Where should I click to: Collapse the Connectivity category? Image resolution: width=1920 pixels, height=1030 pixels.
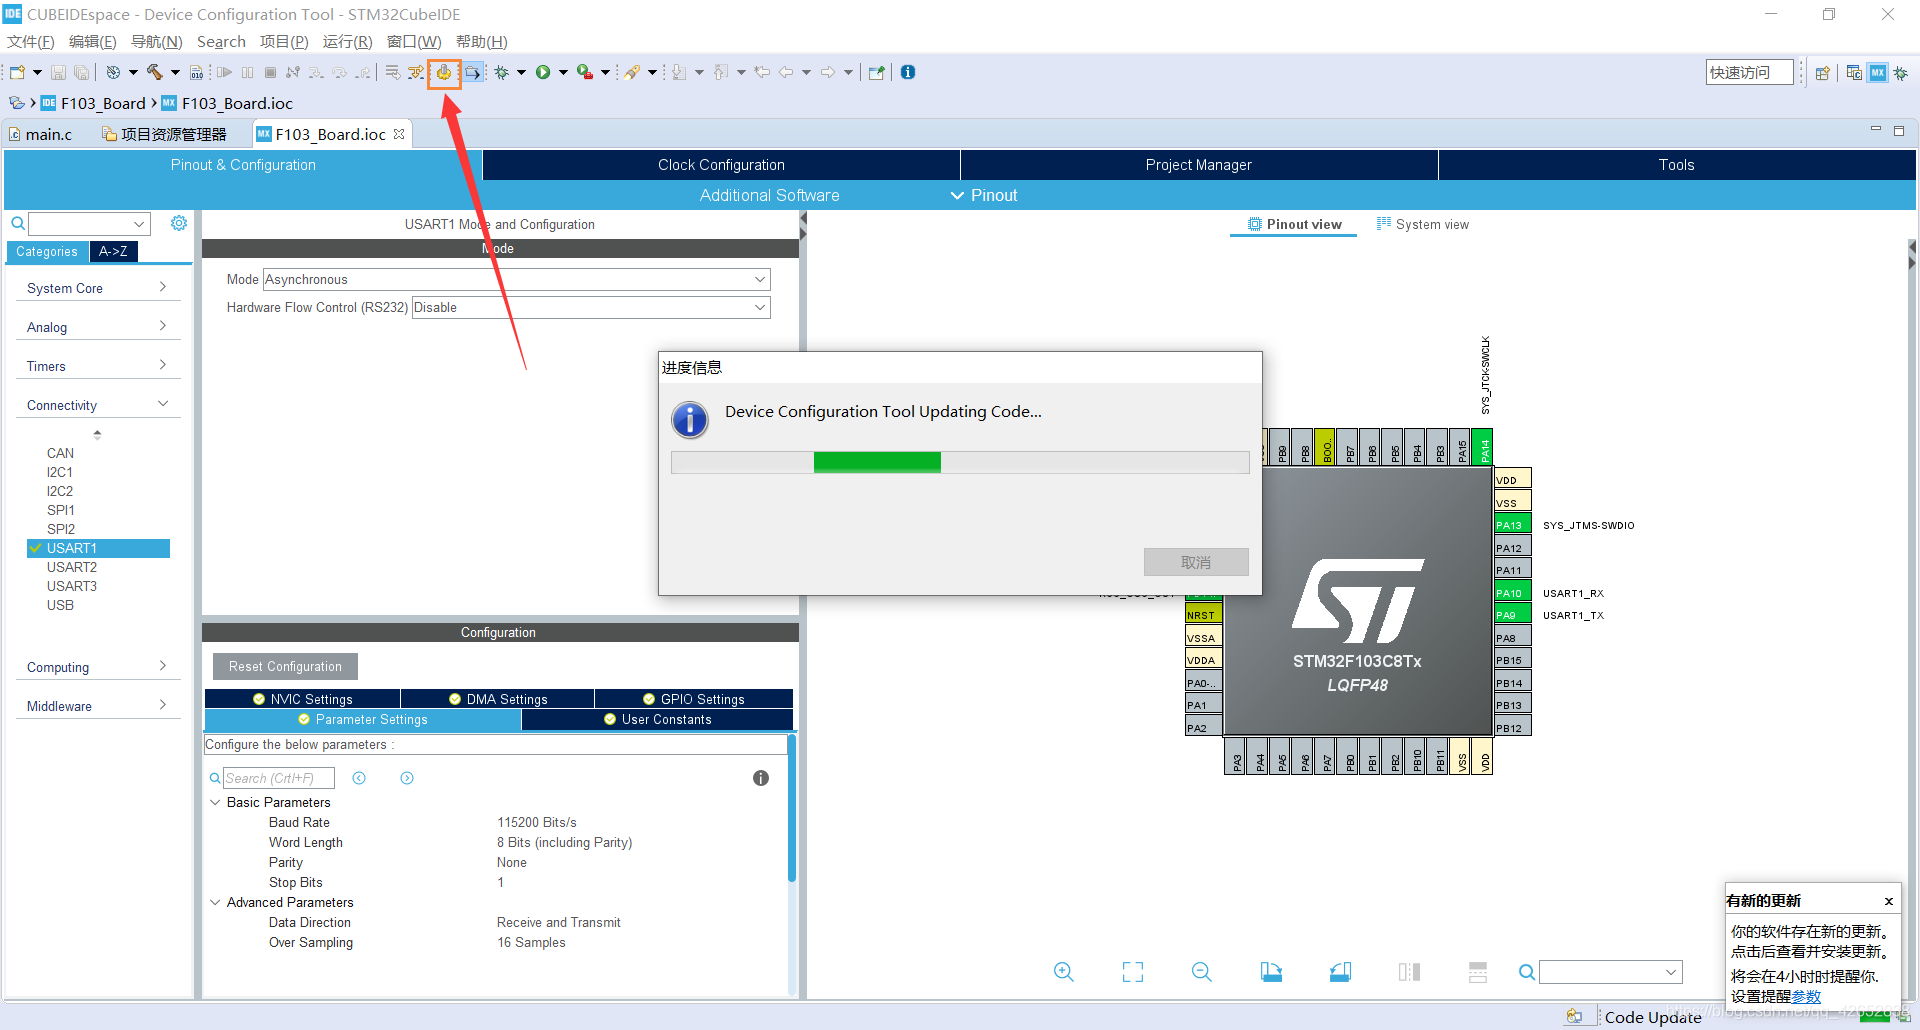[97, 405]
